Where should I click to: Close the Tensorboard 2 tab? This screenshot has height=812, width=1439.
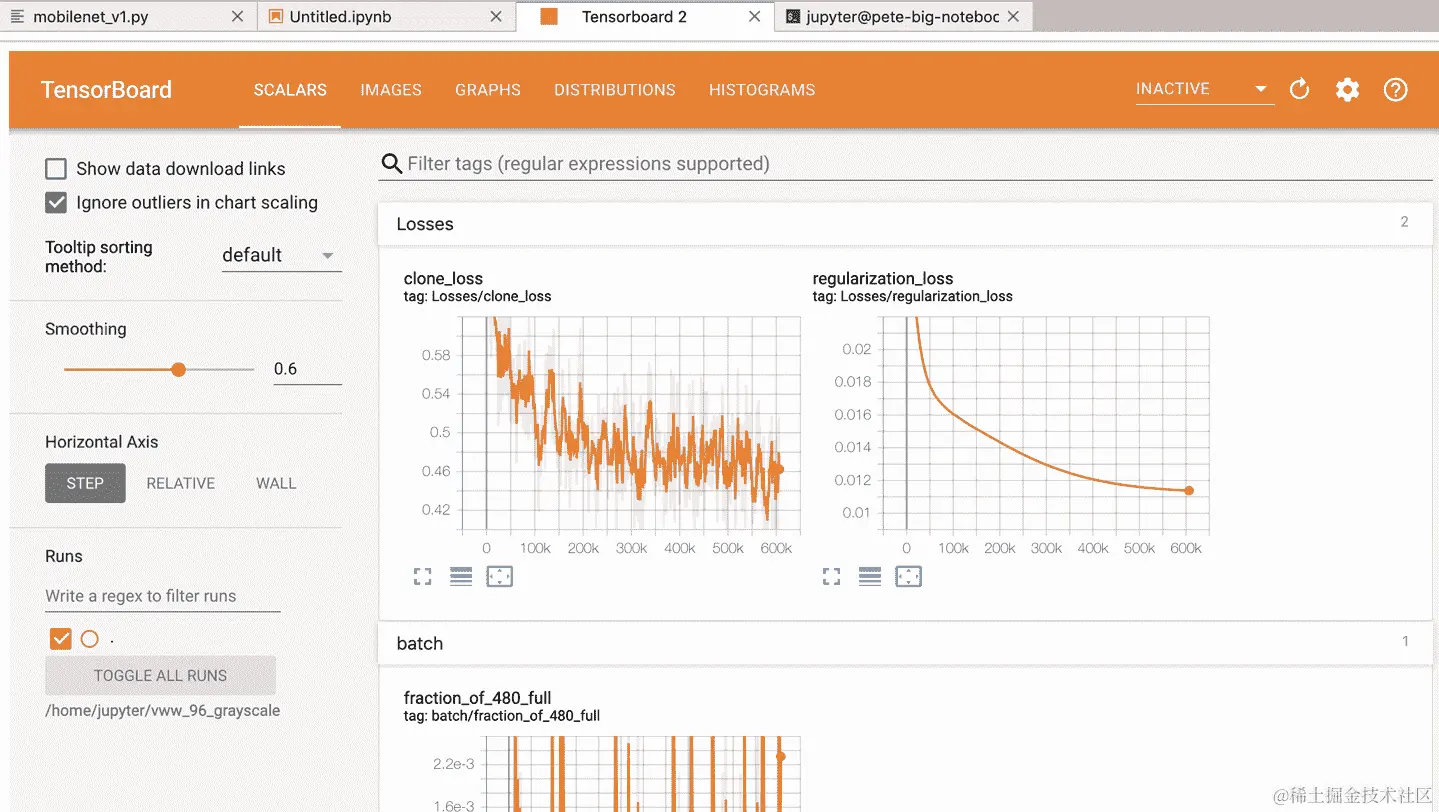tap(755, 17)
